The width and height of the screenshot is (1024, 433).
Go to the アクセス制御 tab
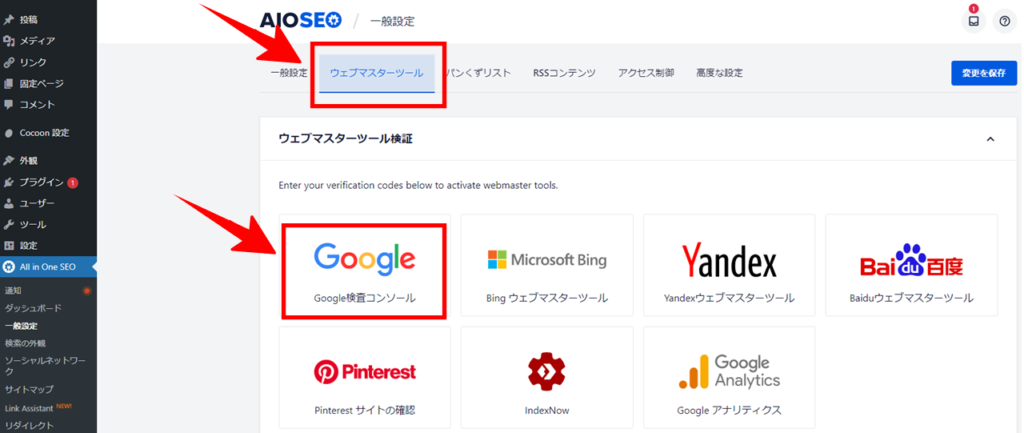pyautogui.click(x=646, y=73)
